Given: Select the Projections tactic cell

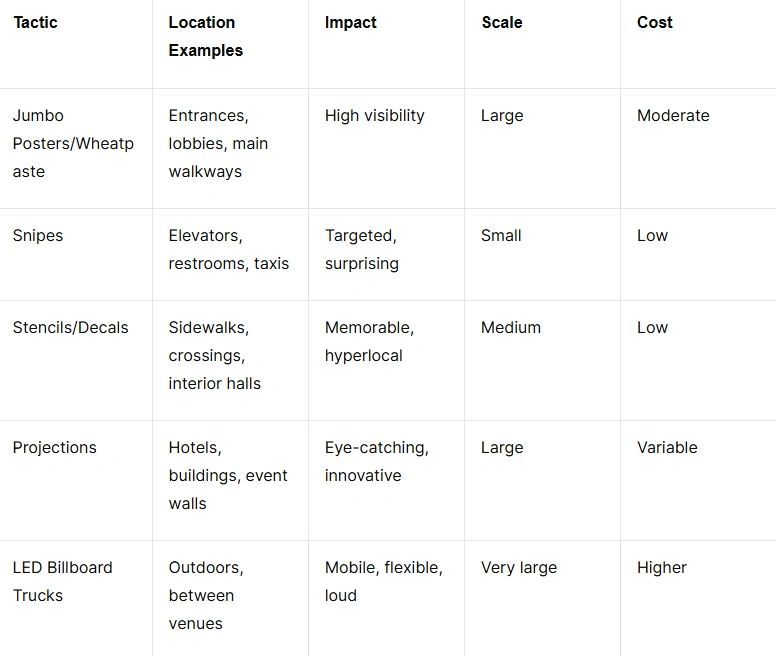Looking at the screenshot, I should 55,447.
